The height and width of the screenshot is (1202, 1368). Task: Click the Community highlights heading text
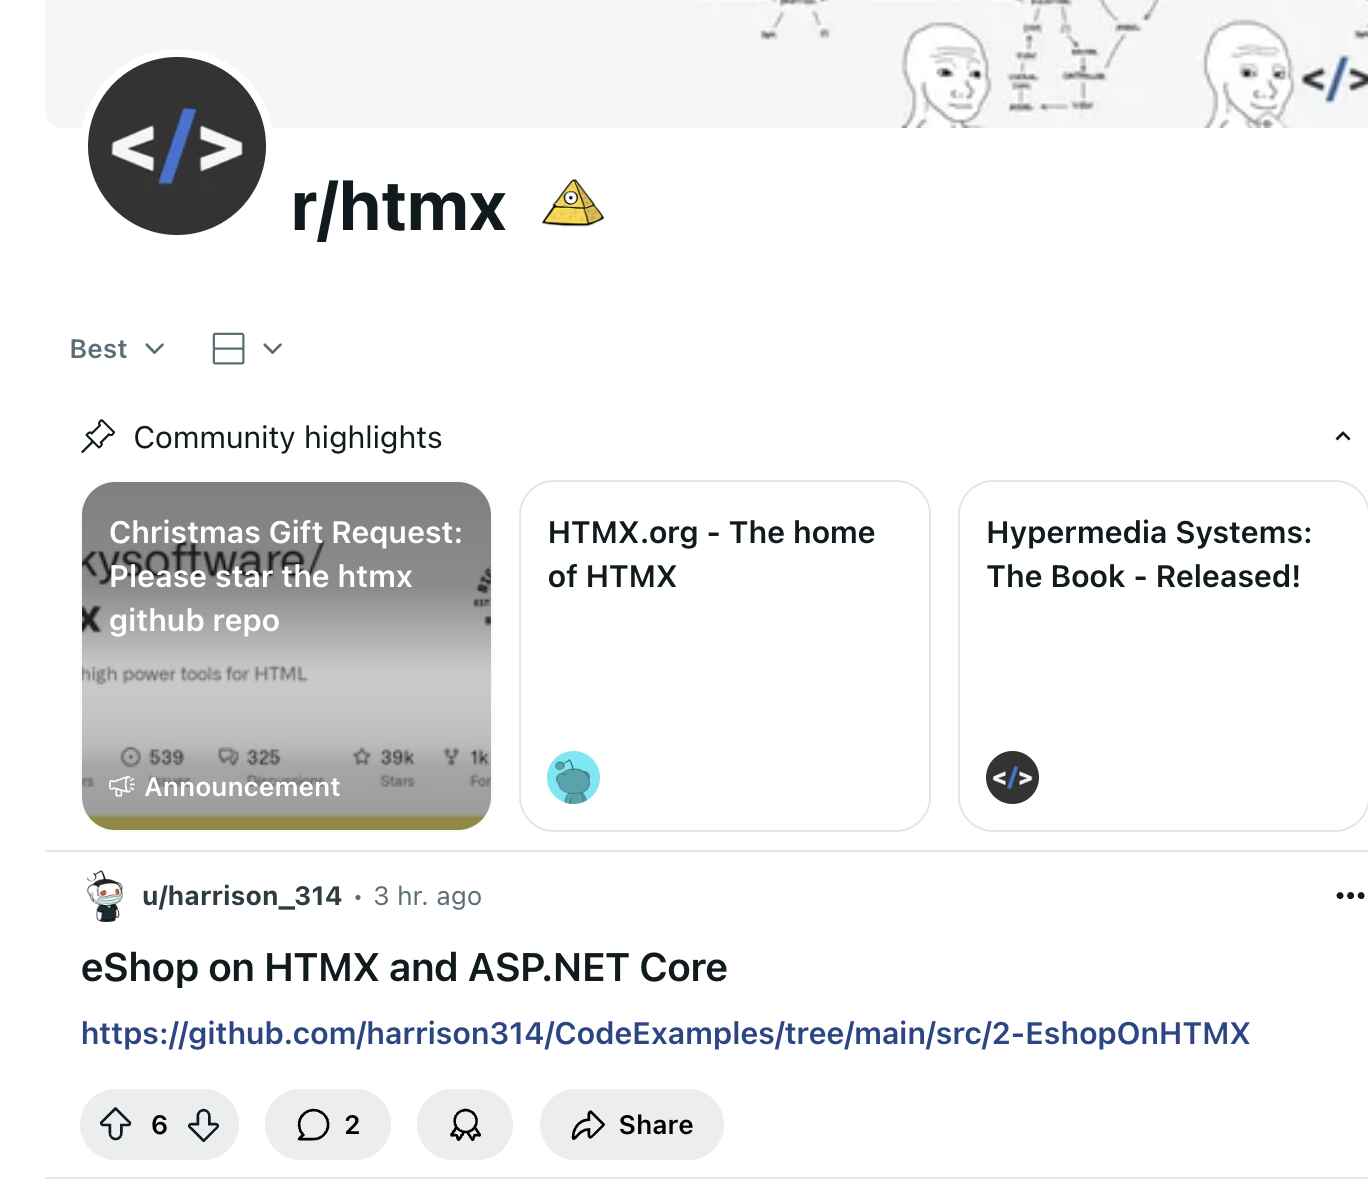point(288,437)
